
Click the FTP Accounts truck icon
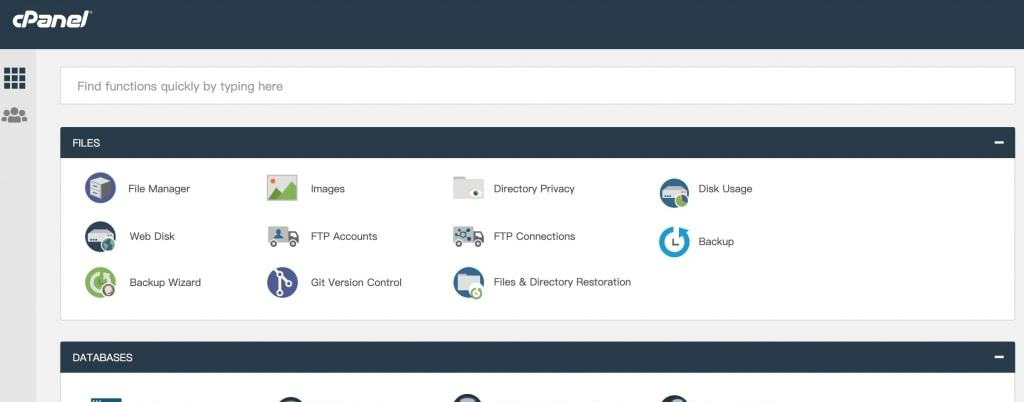[283, 237]
